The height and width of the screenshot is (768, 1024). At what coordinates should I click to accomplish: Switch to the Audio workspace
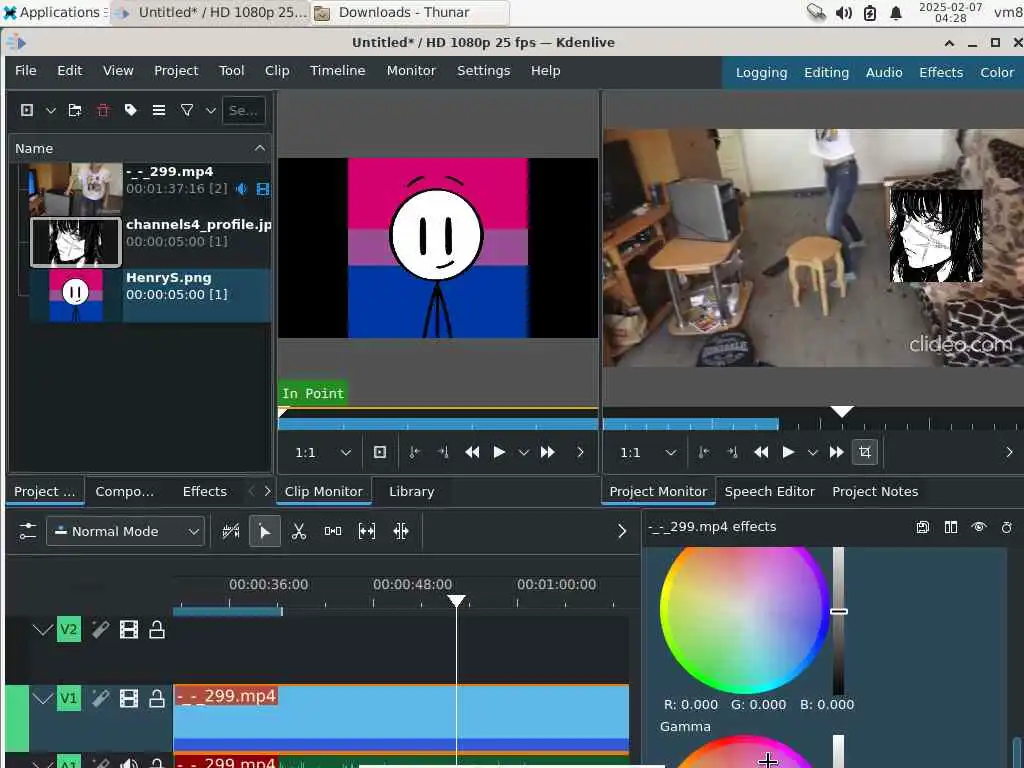(884, 72)
